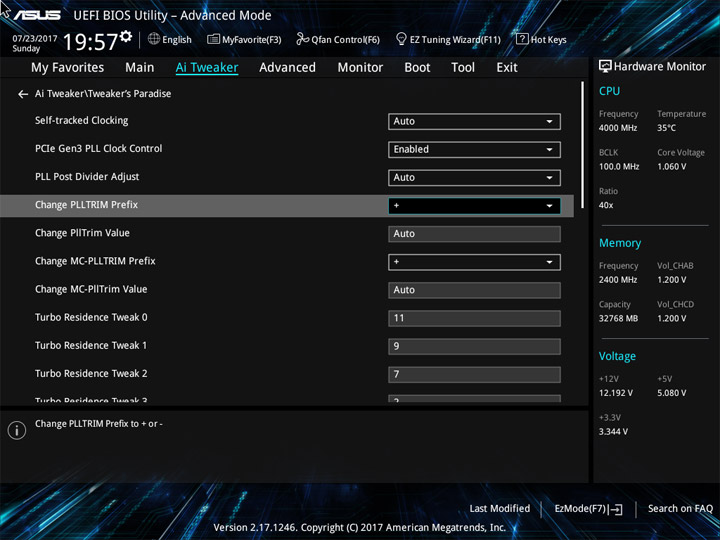Go to the Monitor tab
Viewport: 720px width, 540px height.
pyautogui.click(x=360, y=68)
